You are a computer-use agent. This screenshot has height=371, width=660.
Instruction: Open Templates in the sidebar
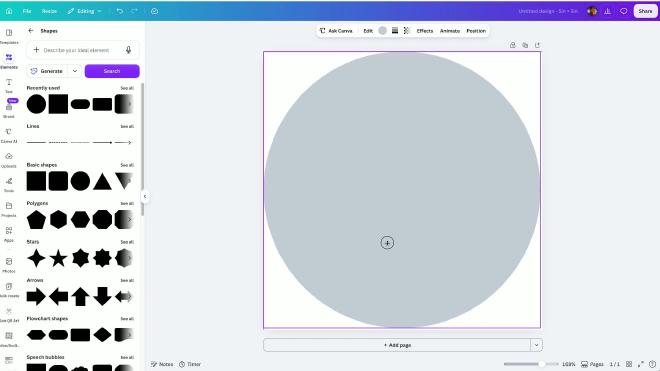tap(9, 36)
